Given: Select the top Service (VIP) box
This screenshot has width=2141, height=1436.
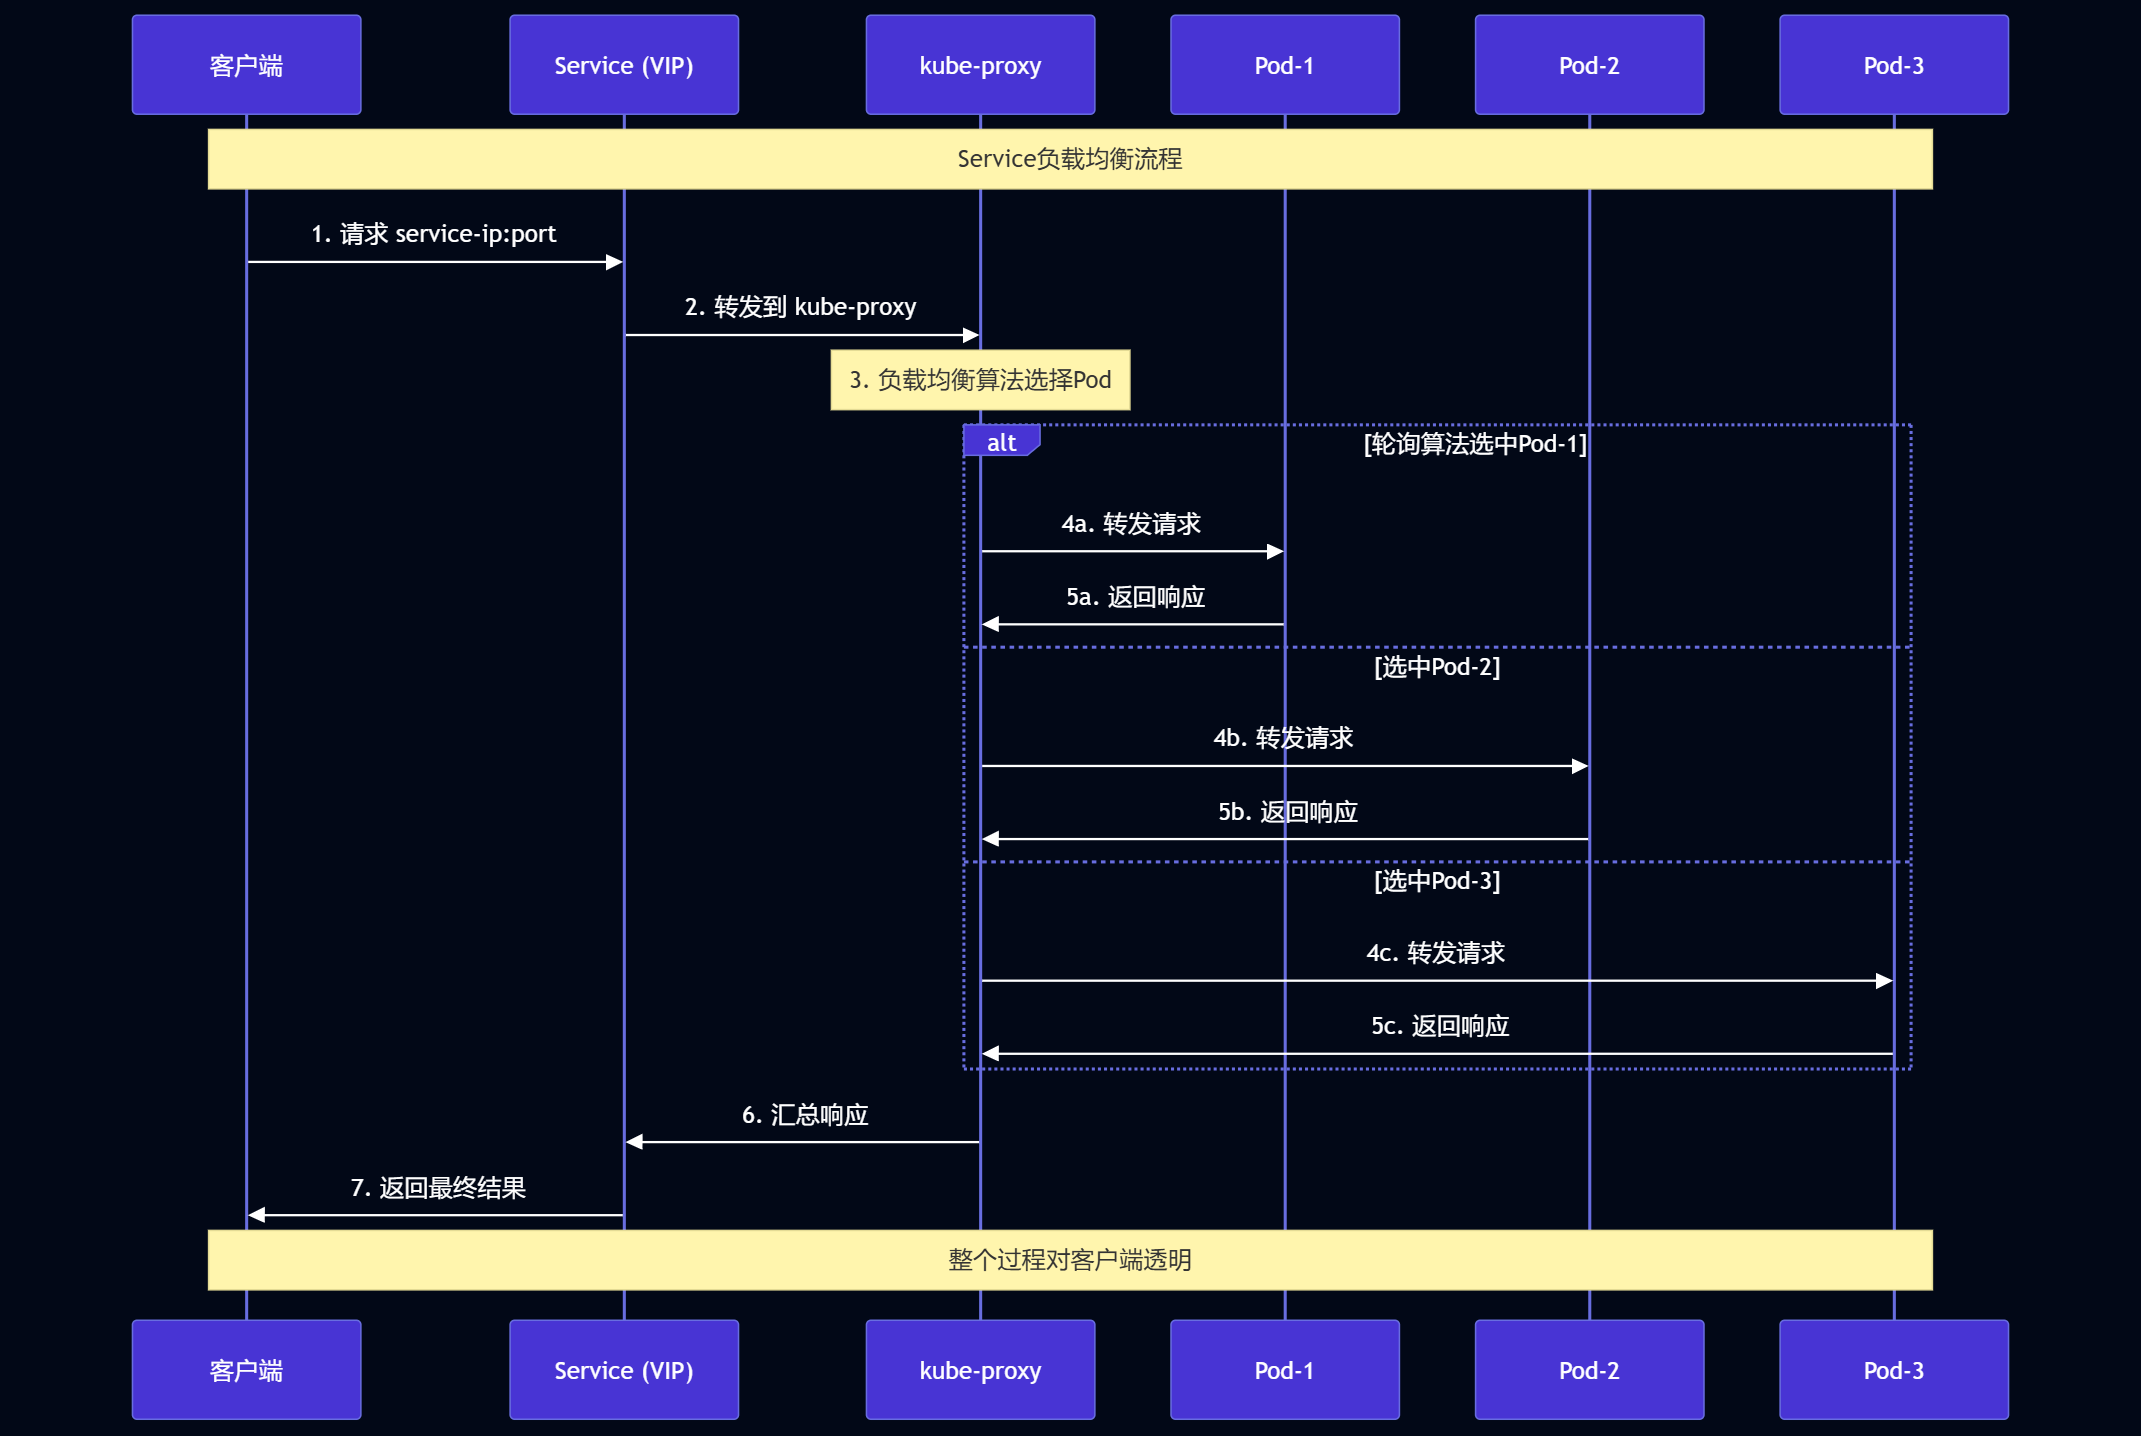Looking at the screenshot, I should click(623, 65).
